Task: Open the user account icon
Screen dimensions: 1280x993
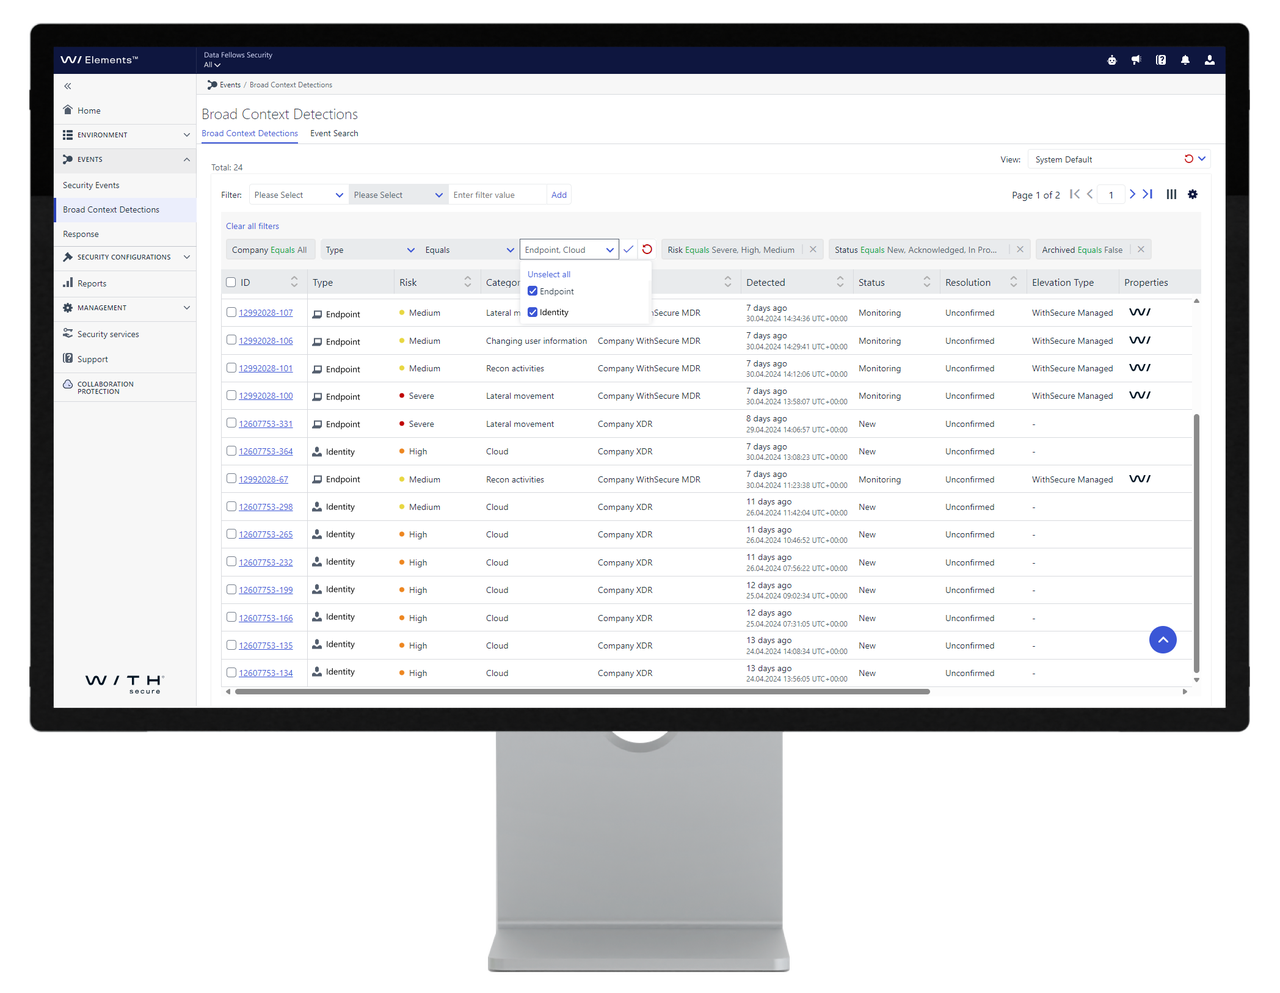Action: coord(1209,60)
